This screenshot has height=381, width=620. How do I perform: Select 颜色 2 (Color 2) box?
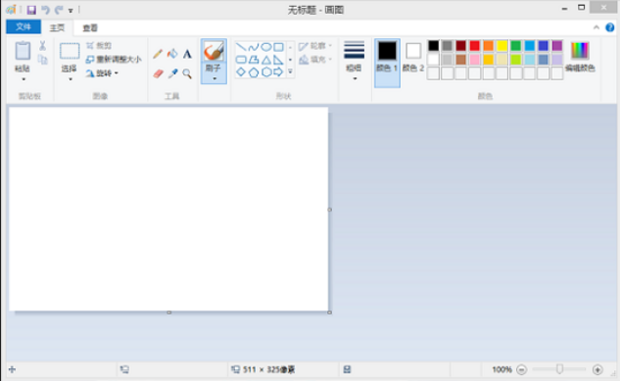(x=413, y=58)
